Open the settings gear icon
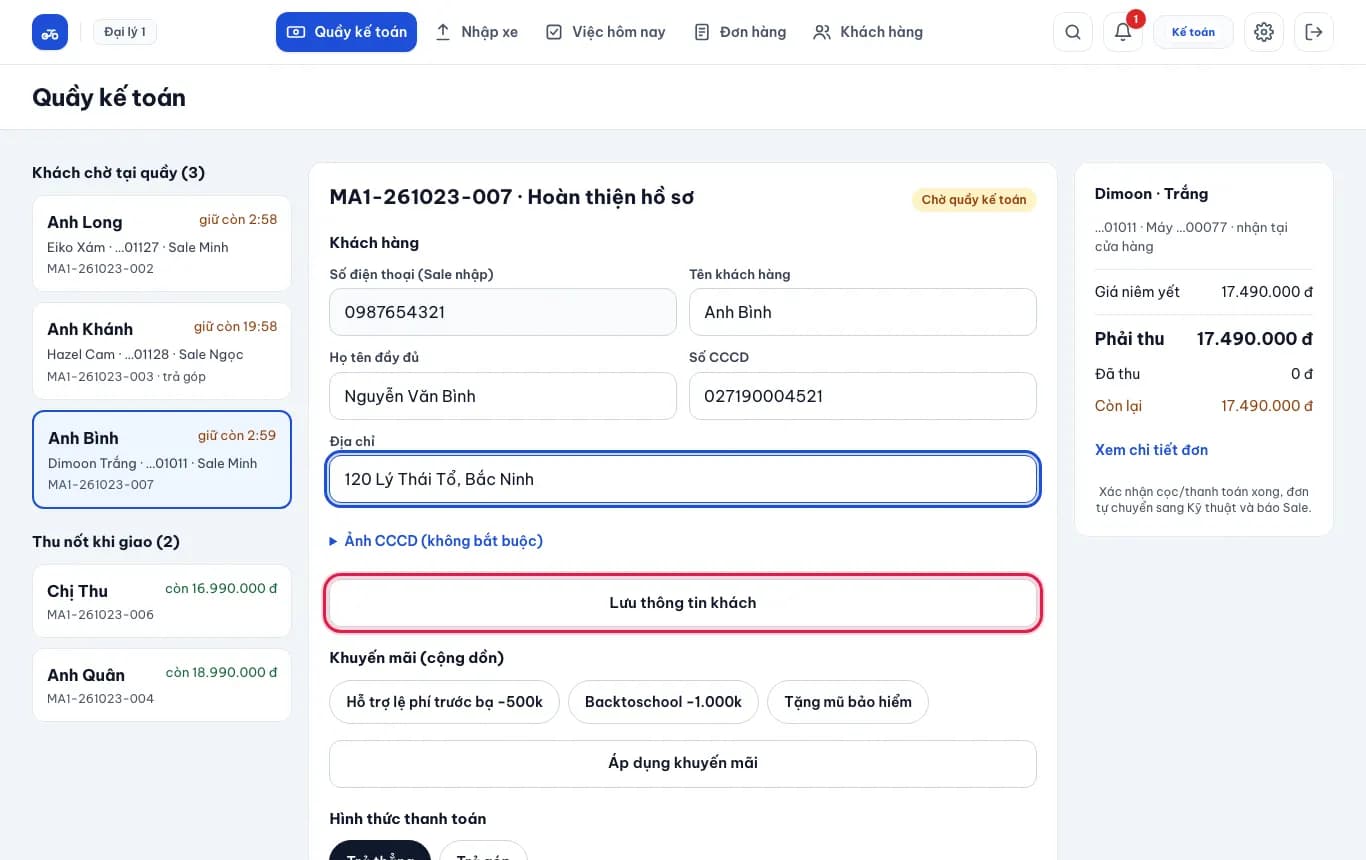 (1264, 32)
